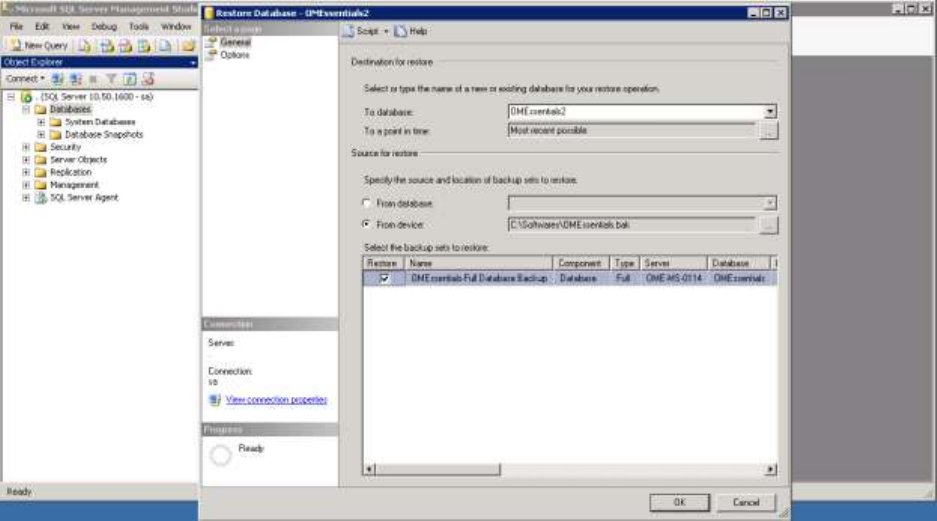Open the View menu
Viewport: 937px width, 521px height.
(71, 26)
